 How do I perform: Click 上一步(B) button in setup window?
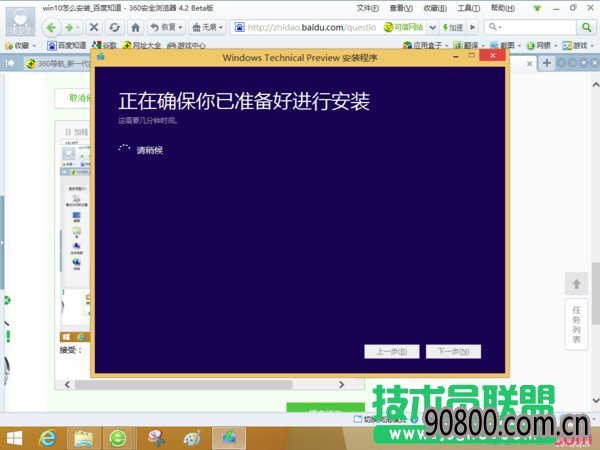point(392,351)
